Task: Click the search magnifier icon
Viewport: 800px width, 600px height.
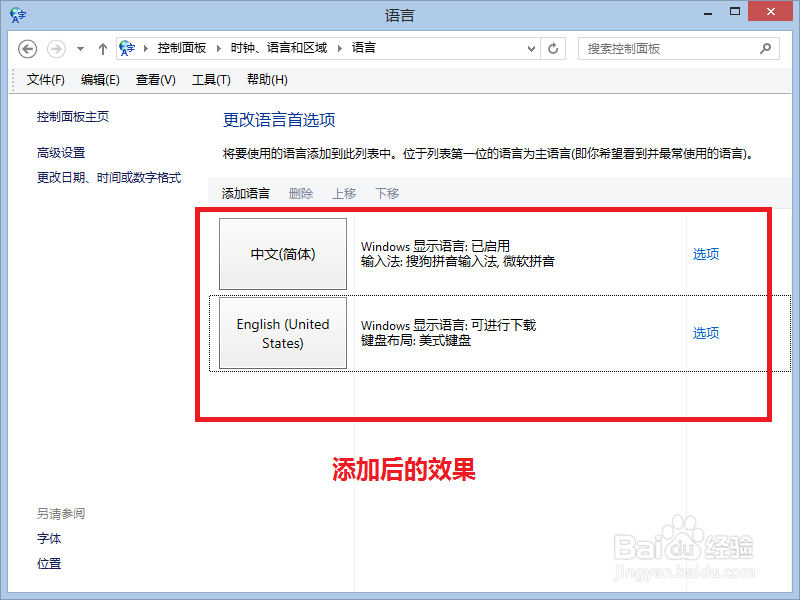Action: tap(765, 48)
